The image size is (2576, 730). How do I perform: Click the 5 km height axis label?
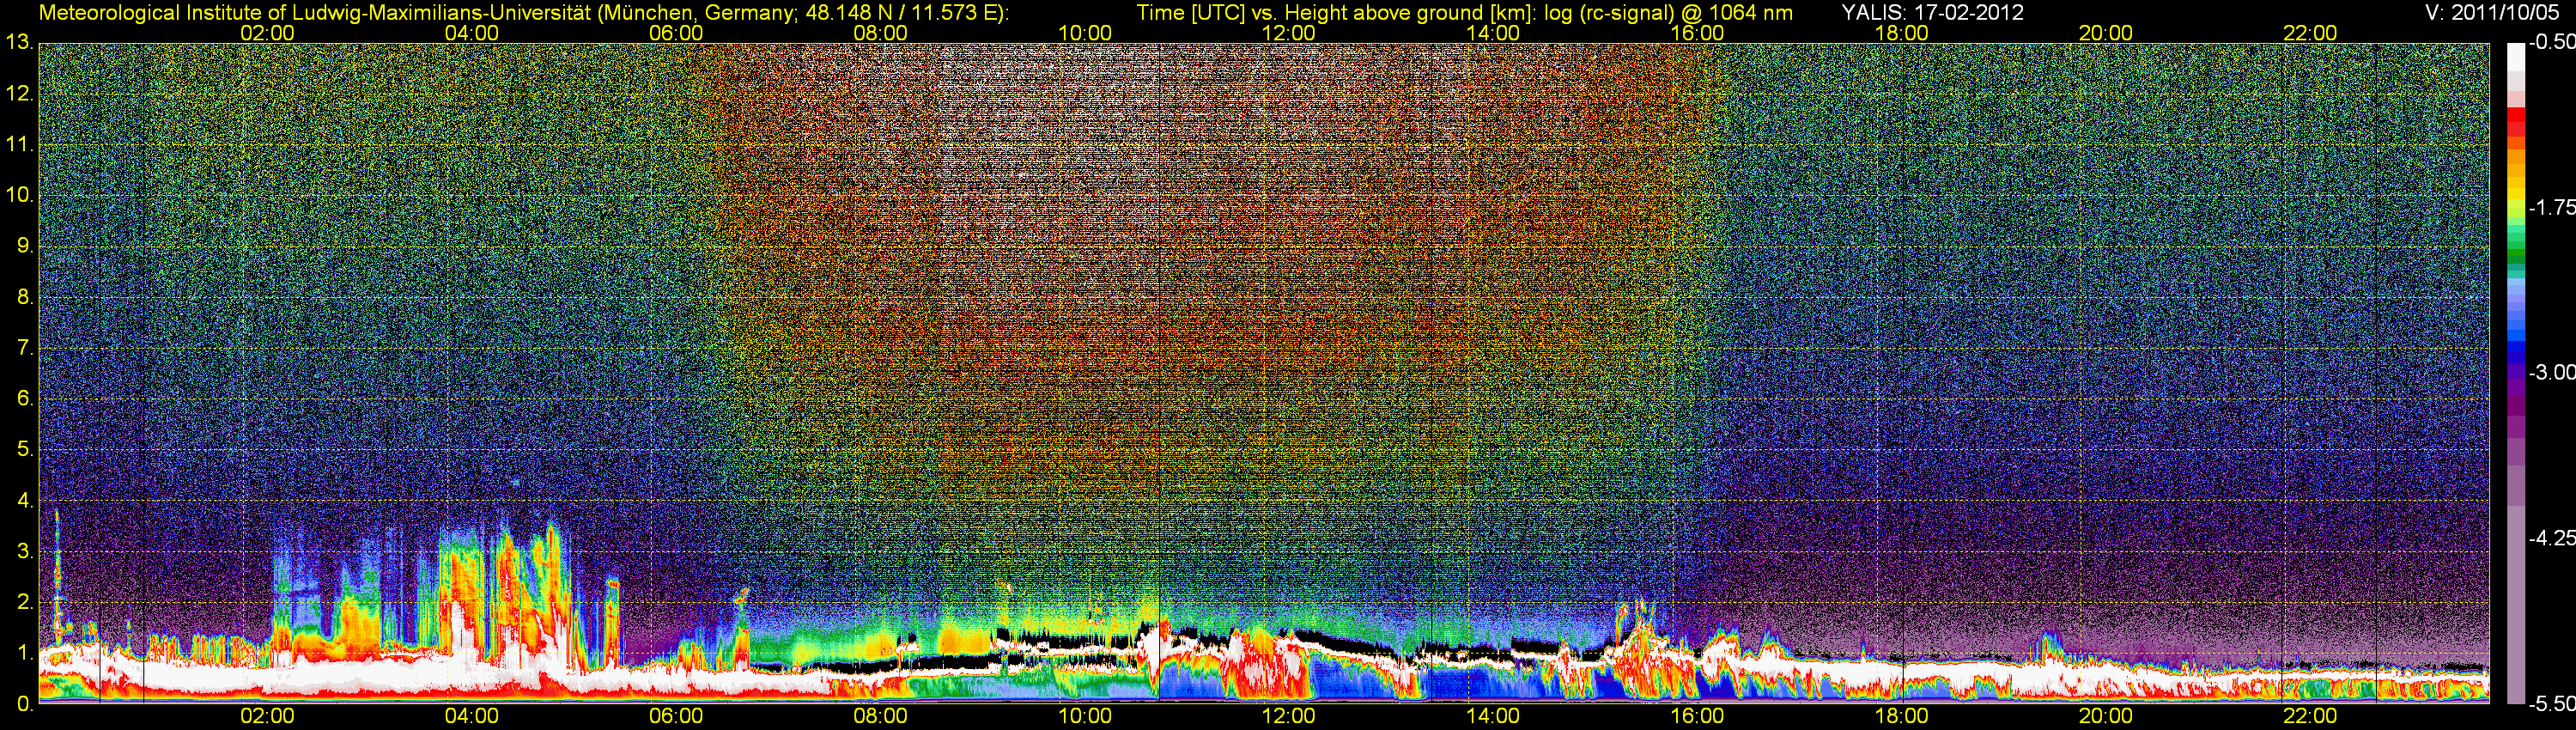25,450
